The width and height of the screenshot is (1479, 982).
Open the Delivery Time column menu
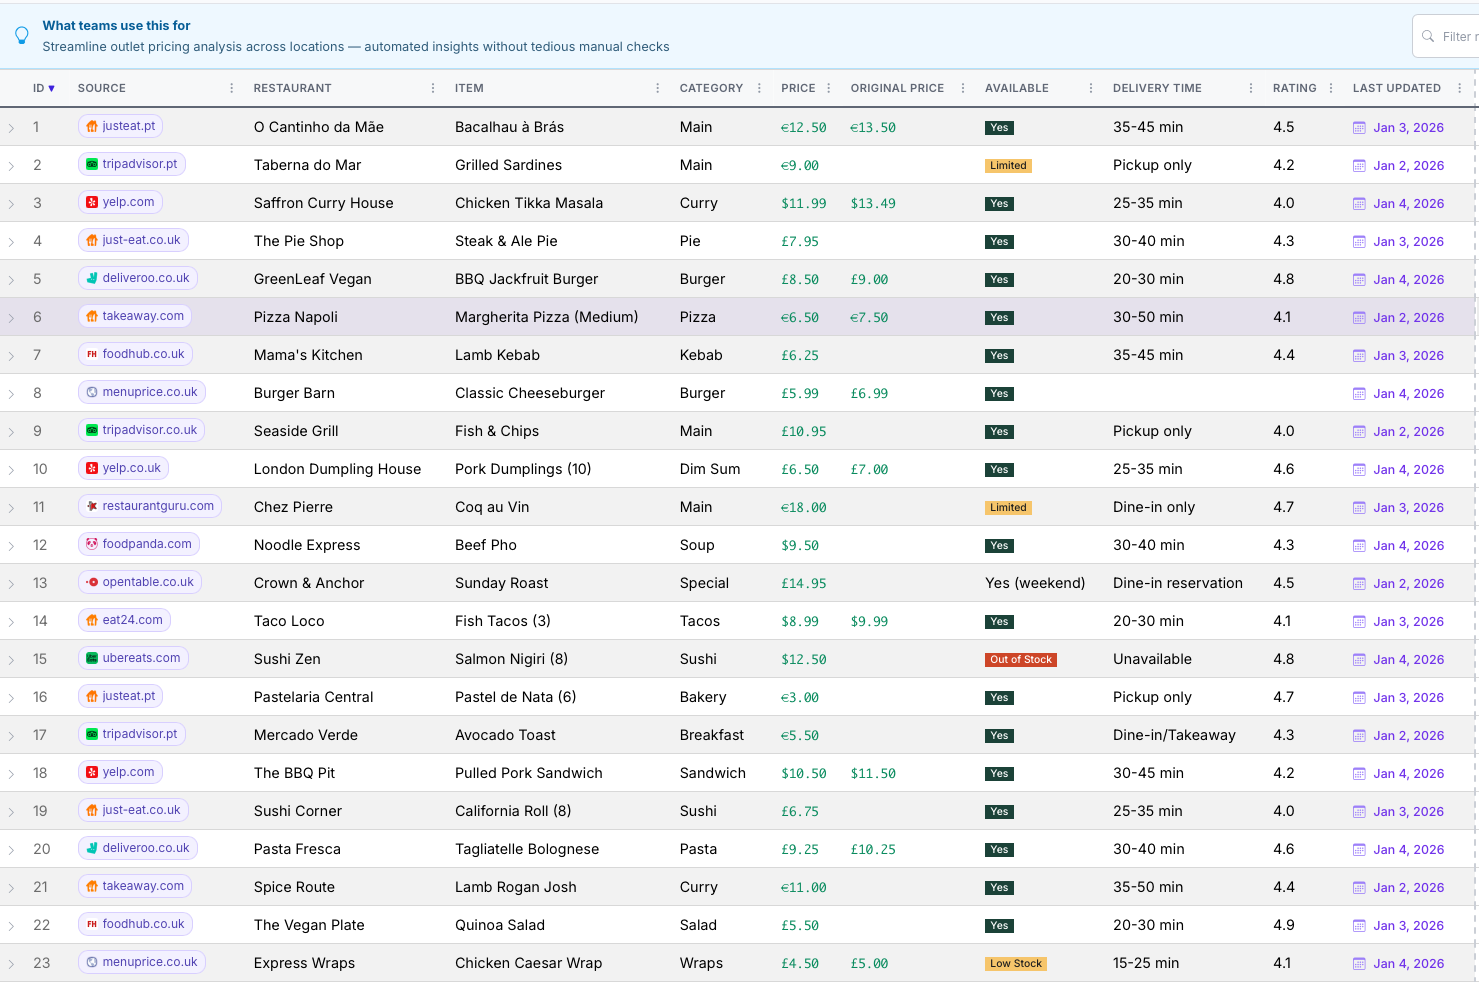point(1251,88)
